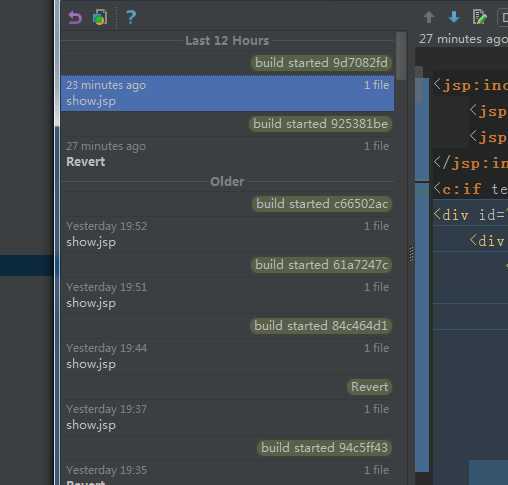Click the edit source pencil icon
The width and height of the screenshot is (508, 485).
(x=480, y=17)
